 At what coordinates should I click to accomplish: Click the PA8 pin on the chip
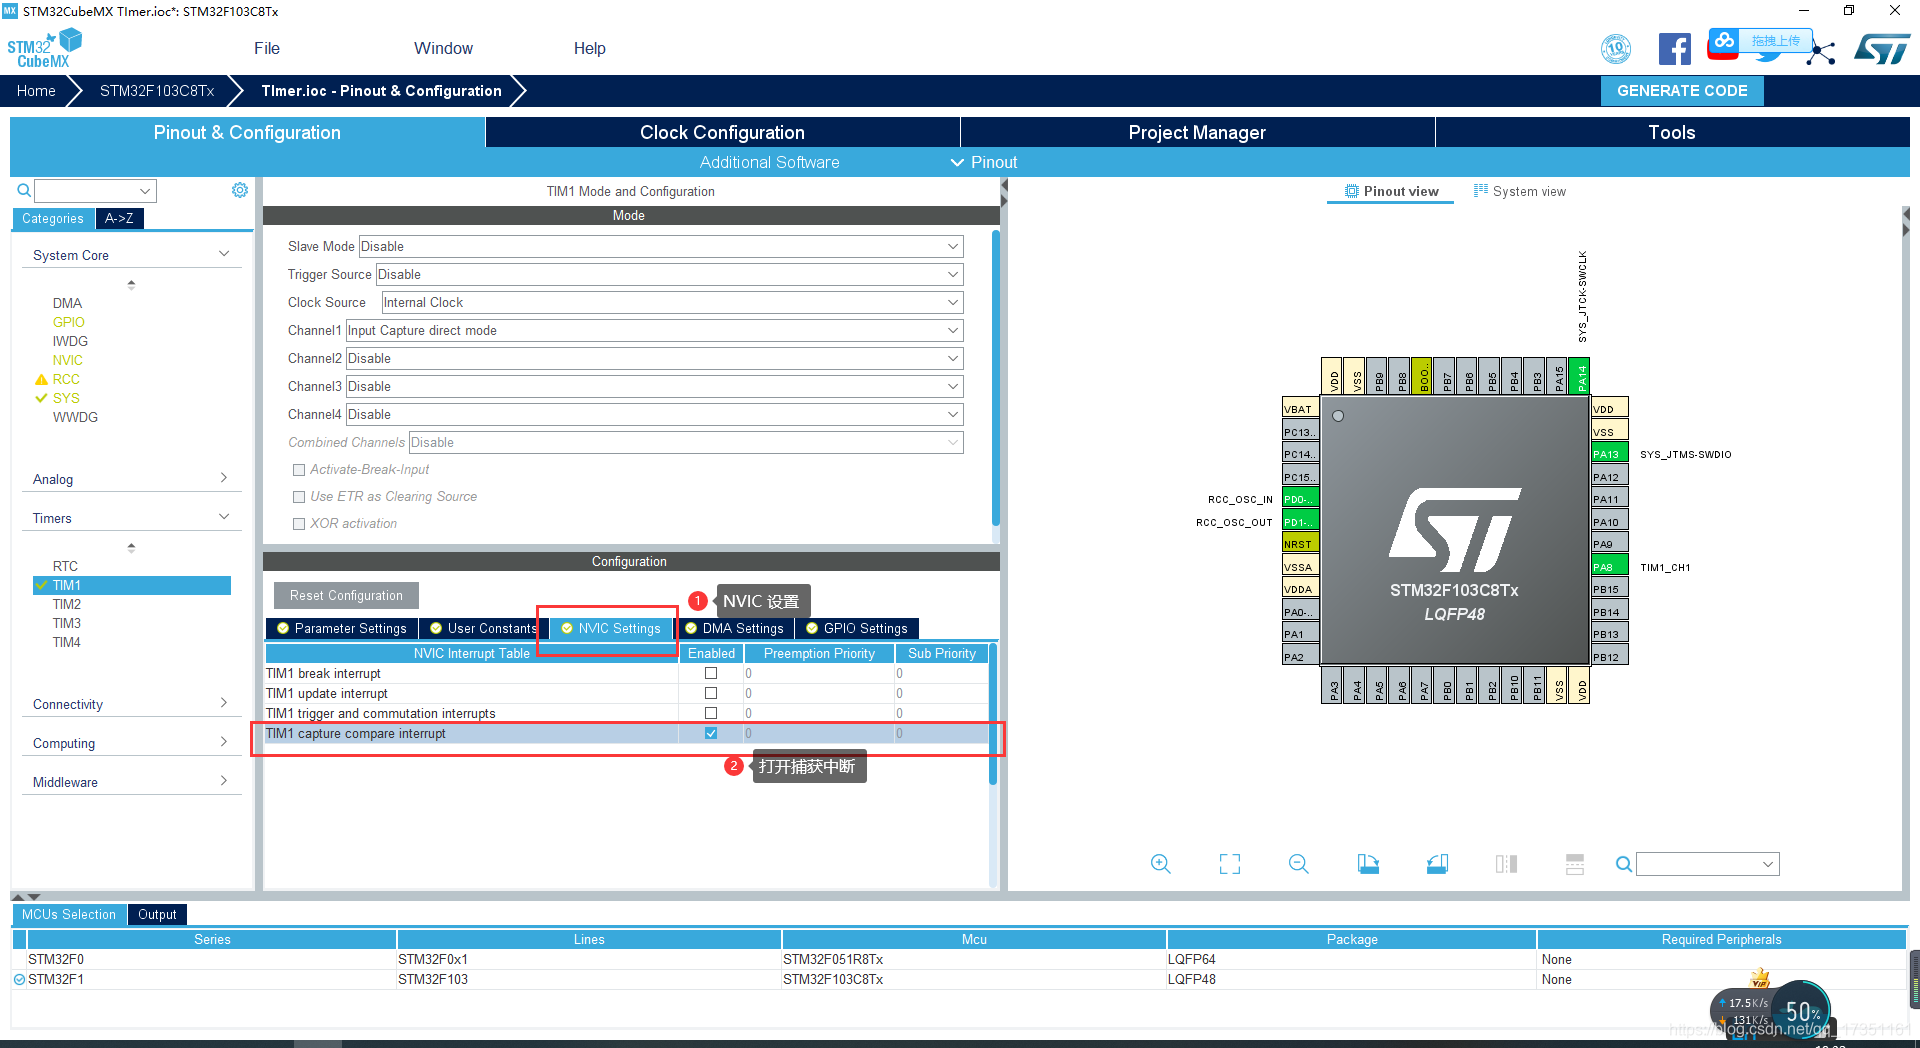[x=1610, y=567]
